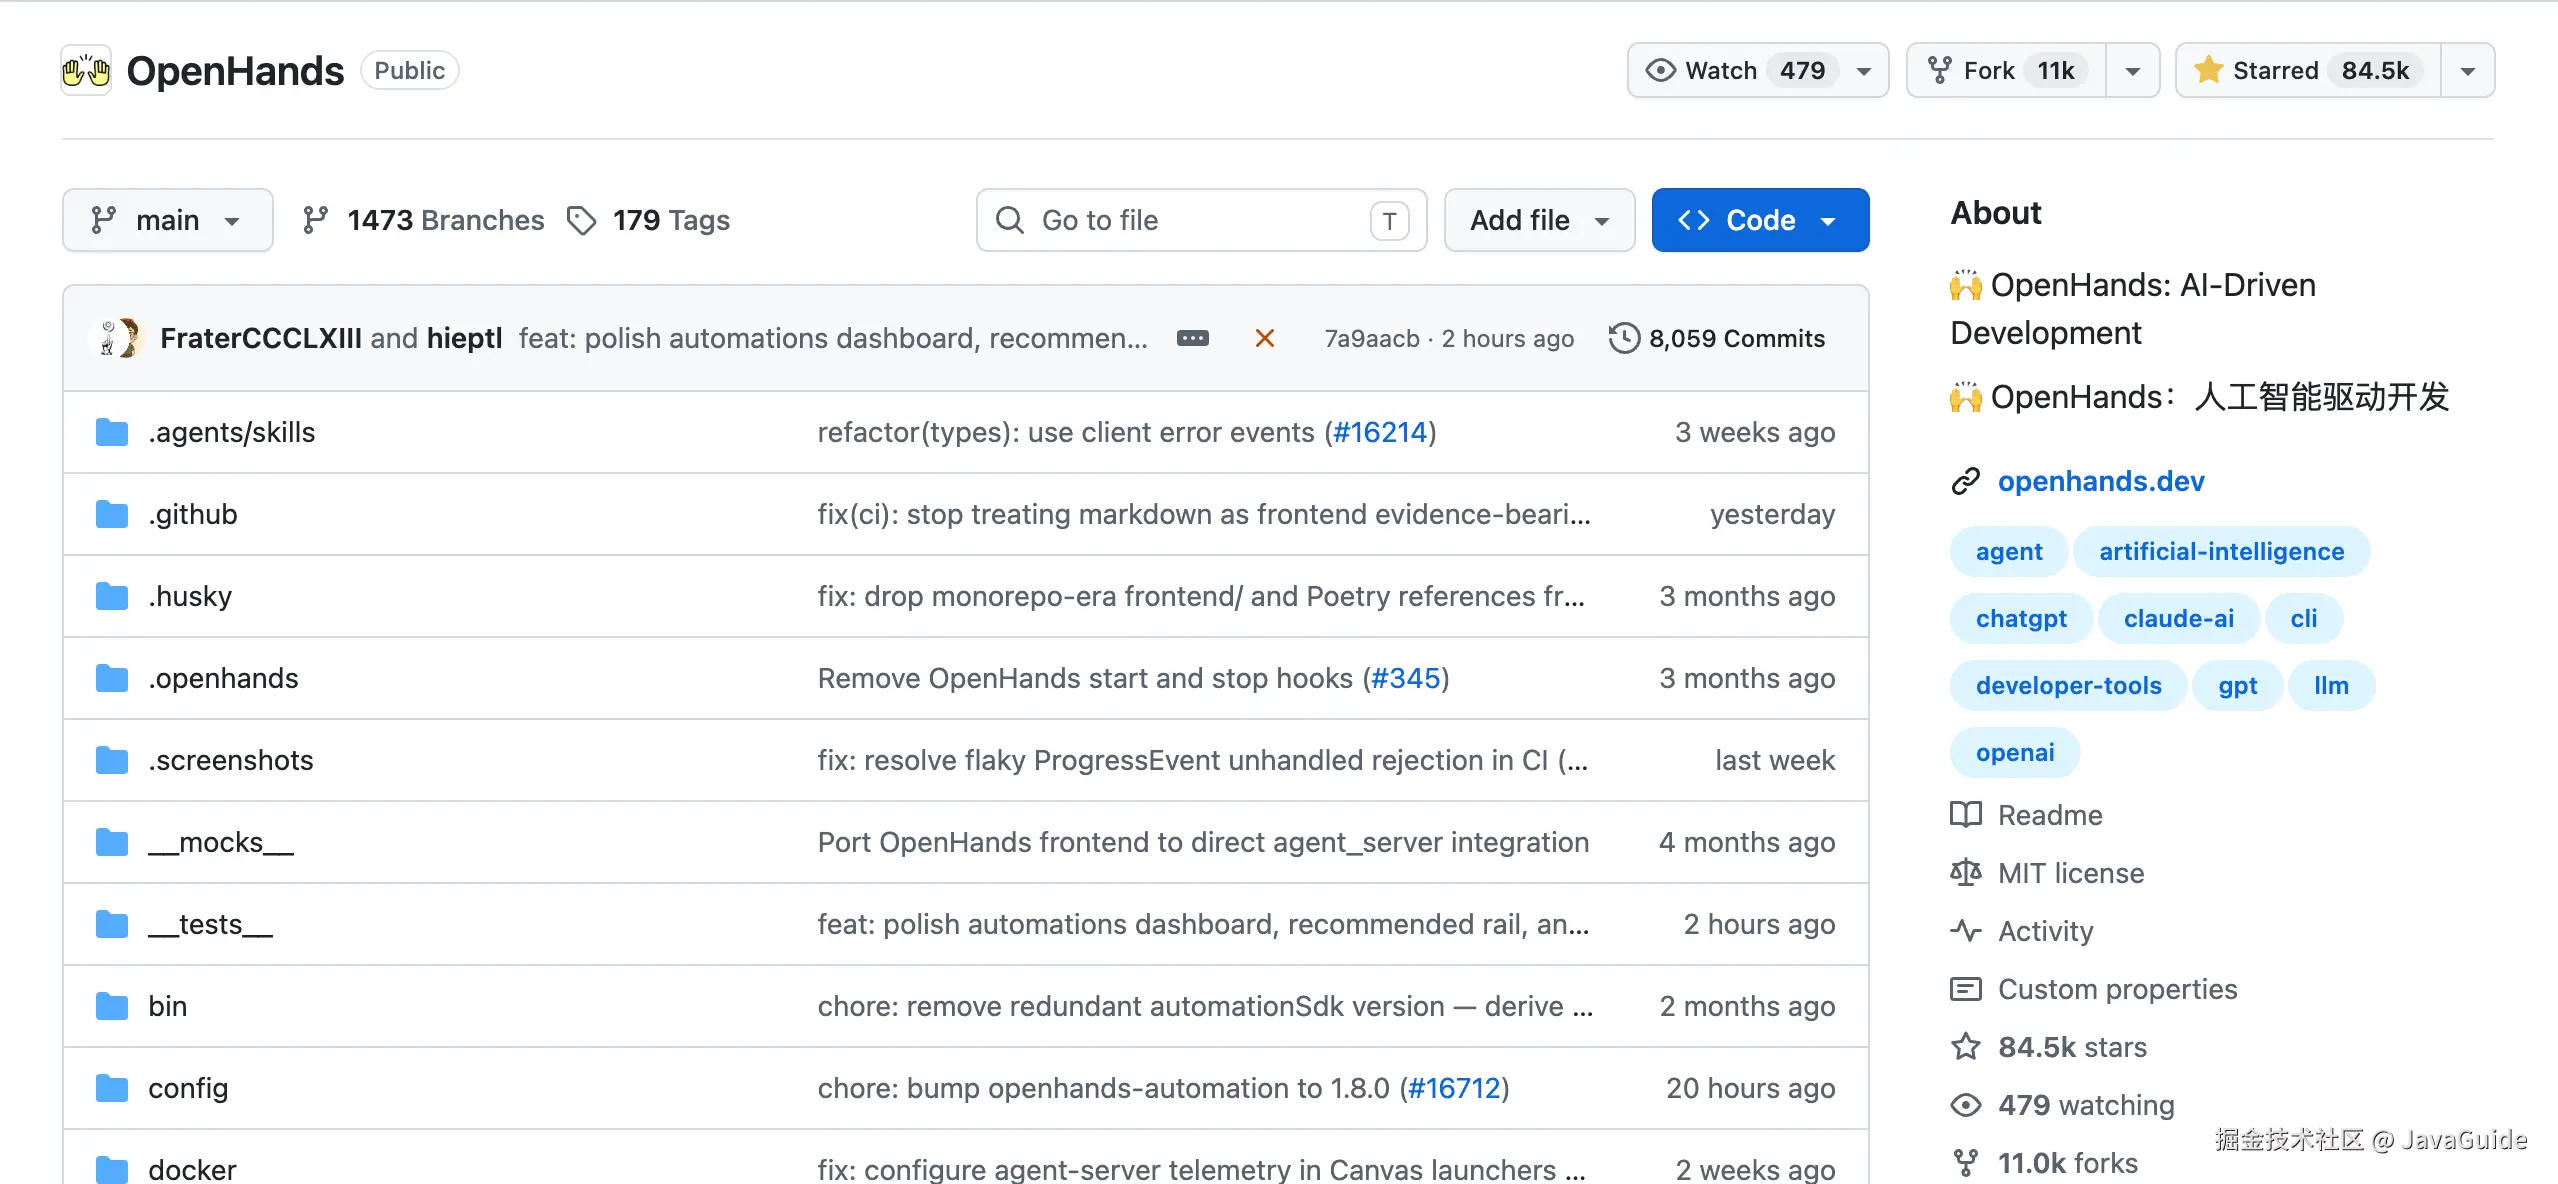2558x1184 pixels.
Task: Select the agent topic tag
Action: [2009, 552]
